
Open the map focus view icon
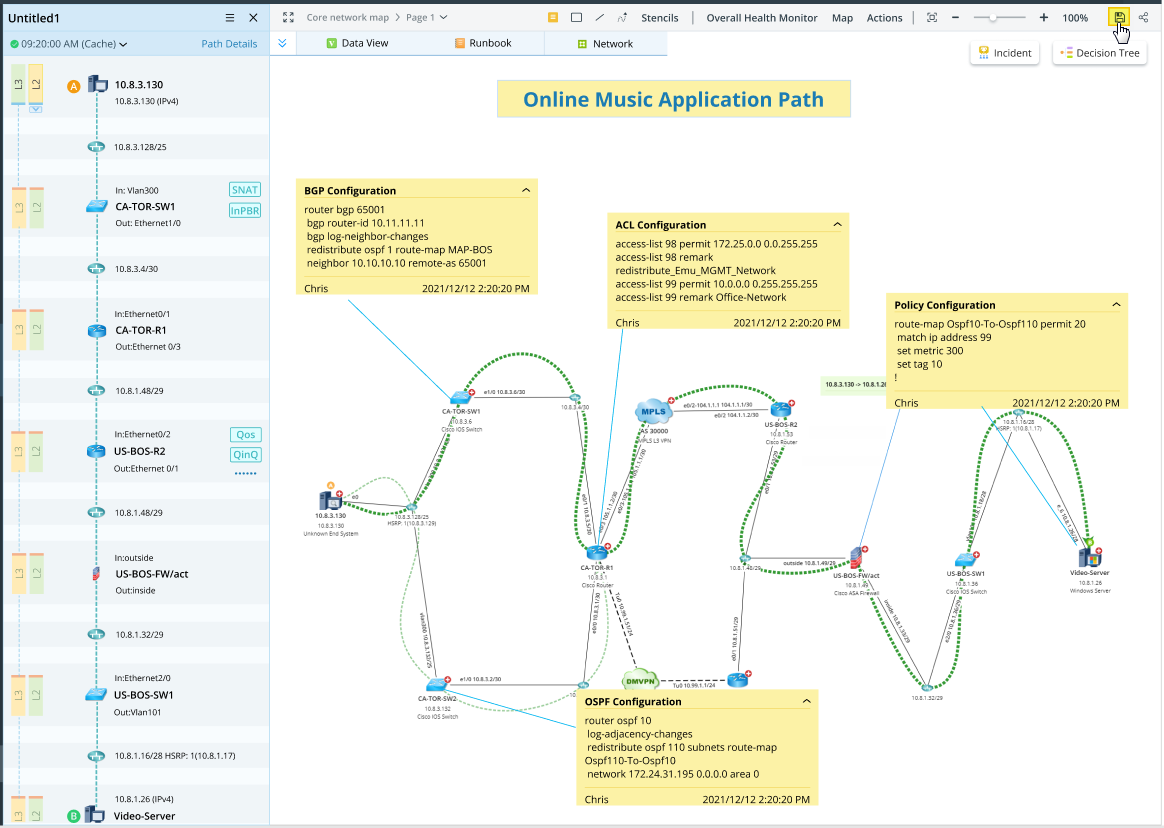(x=932, y=17)
